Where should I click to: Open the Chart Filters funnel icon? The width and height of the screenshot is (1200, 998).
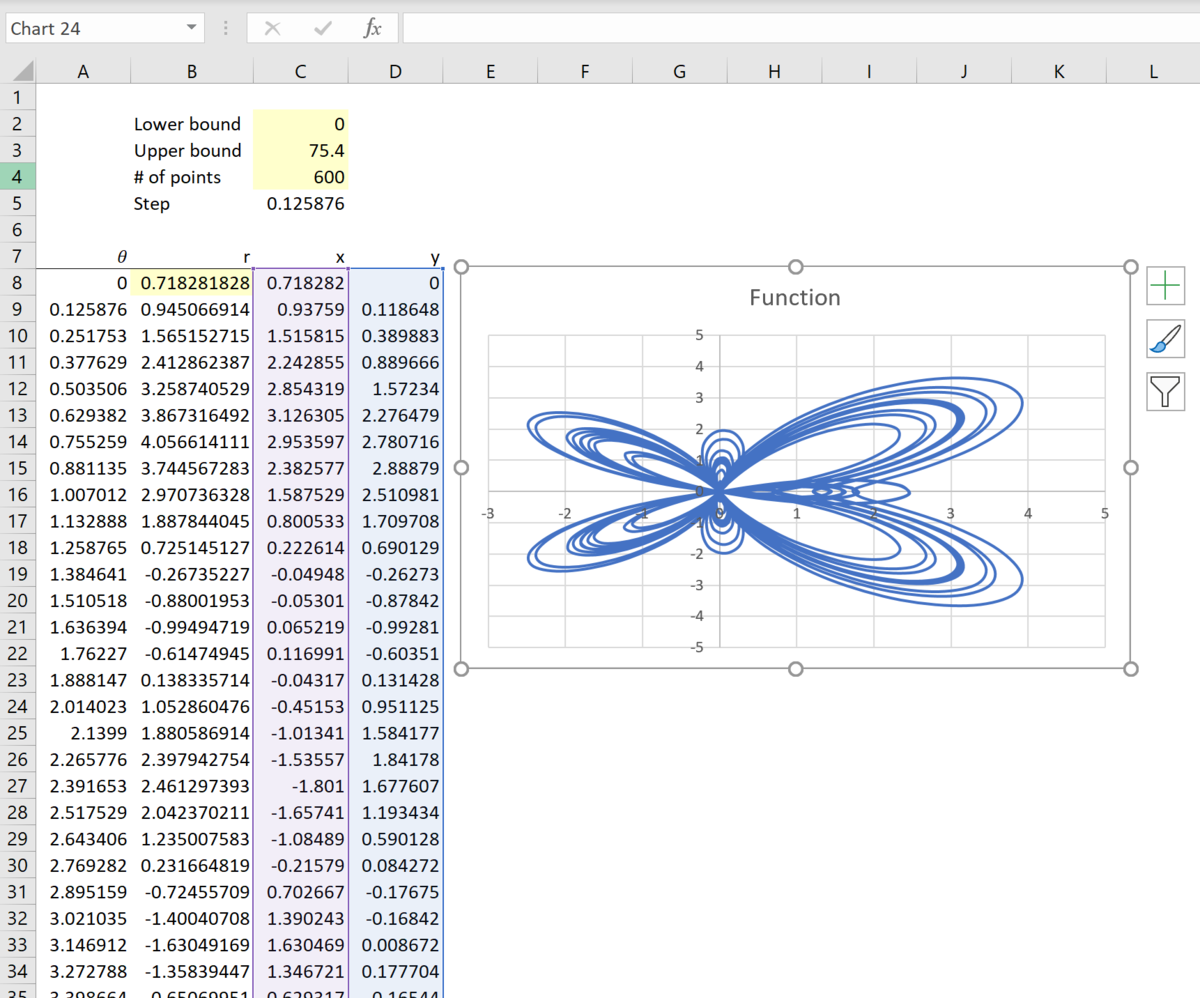coord(1166,391)
